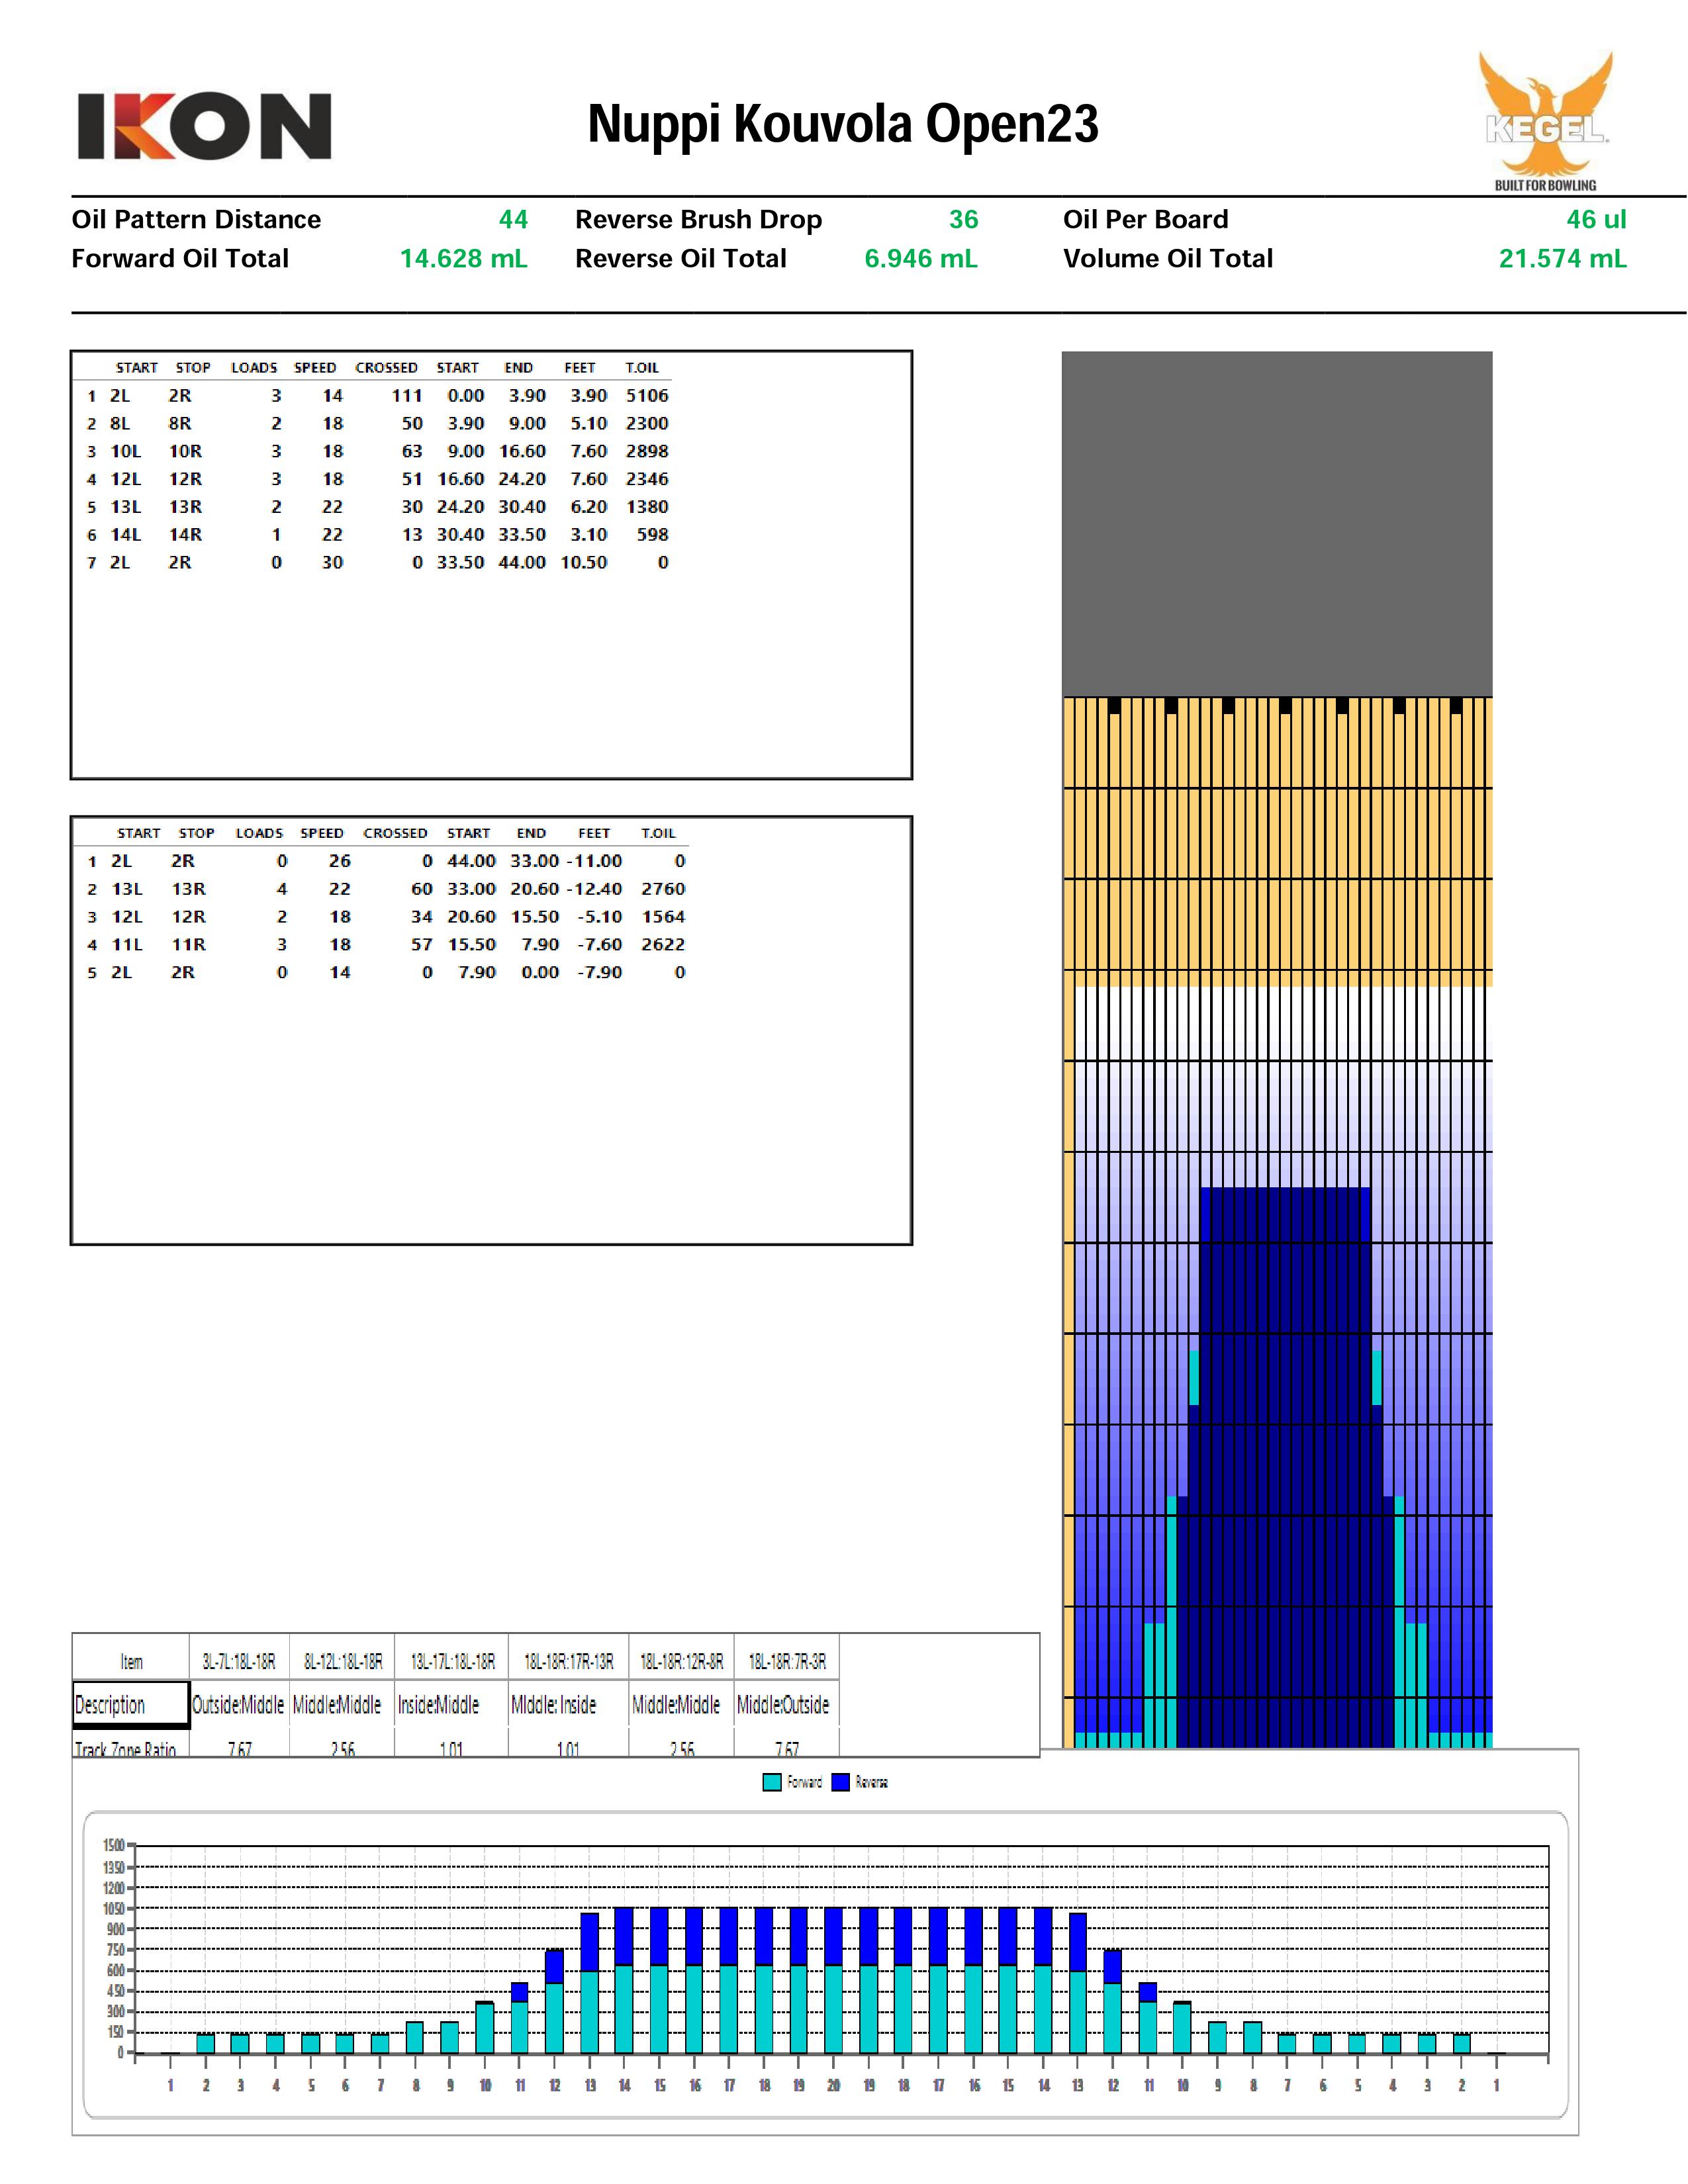
Task: Click the Reverse Brush Drop value 36
Action: coord(963,219)
